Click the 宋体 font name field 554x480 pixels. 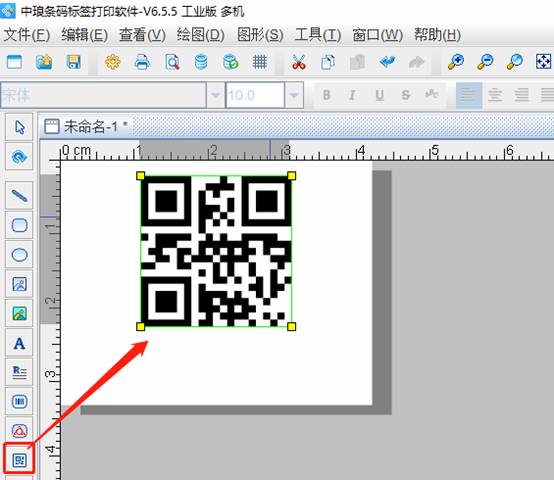tap(104, 95)
